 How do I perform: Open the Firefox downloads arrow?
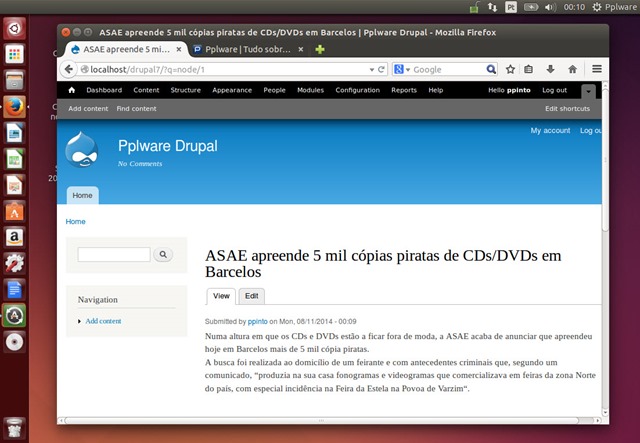click(550, 69)
